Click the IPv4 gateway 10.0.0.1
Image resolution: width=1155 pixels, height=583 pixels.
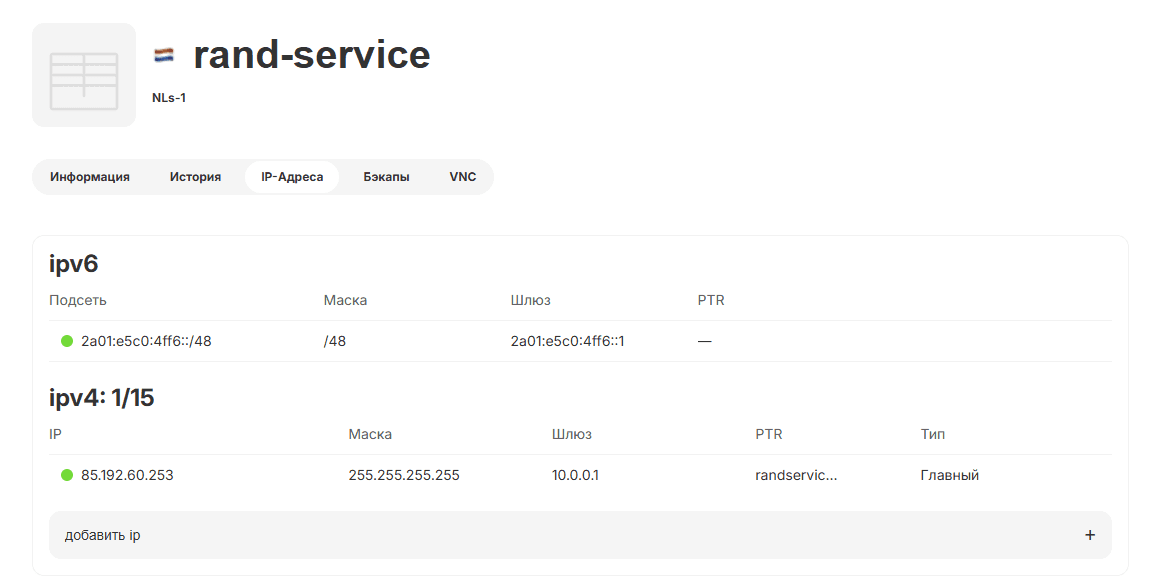(575, 475)
